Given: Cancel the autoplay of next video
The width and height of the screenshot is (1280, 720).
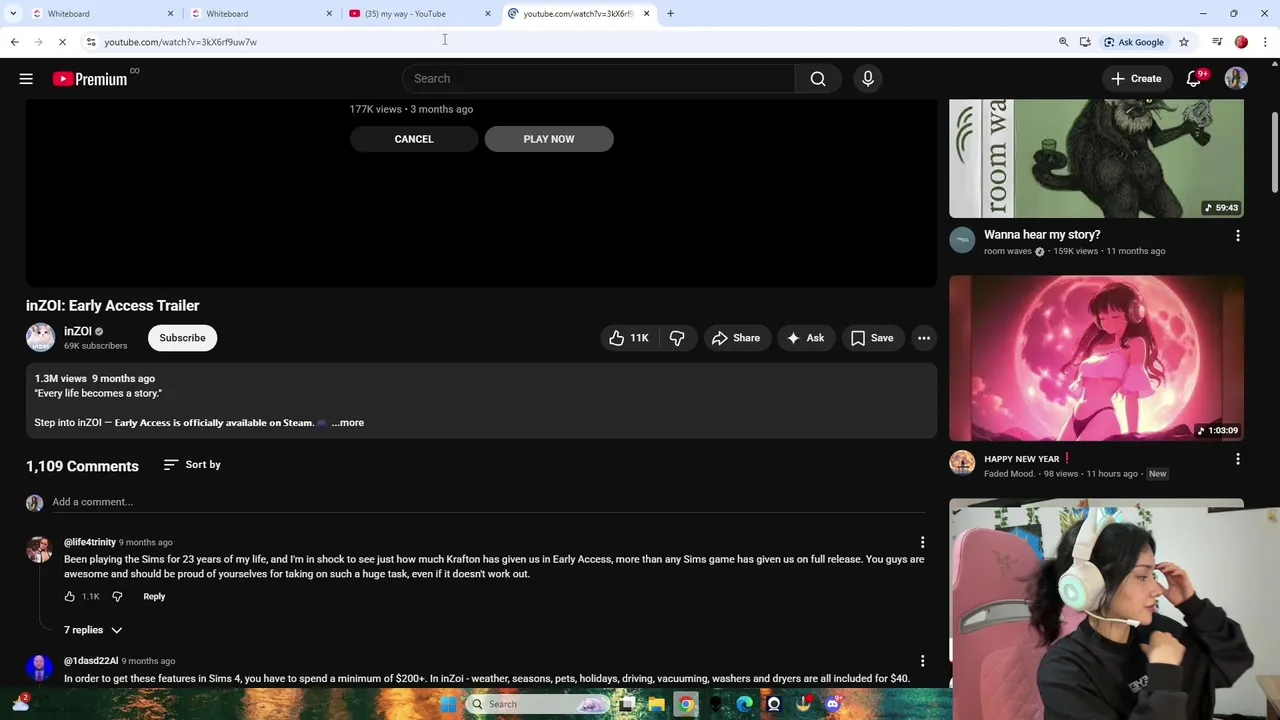Looking at the screenshot, I should point(414,139).
